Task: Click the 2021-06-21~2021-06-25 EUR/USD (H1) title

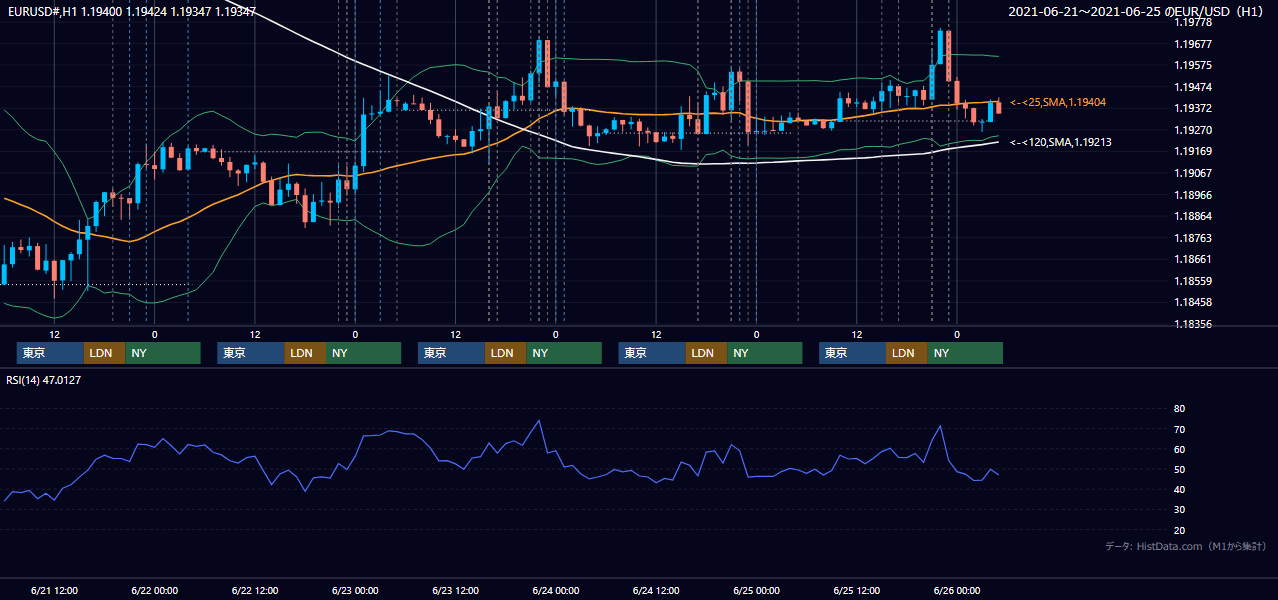Action: tap(1138, 12)
